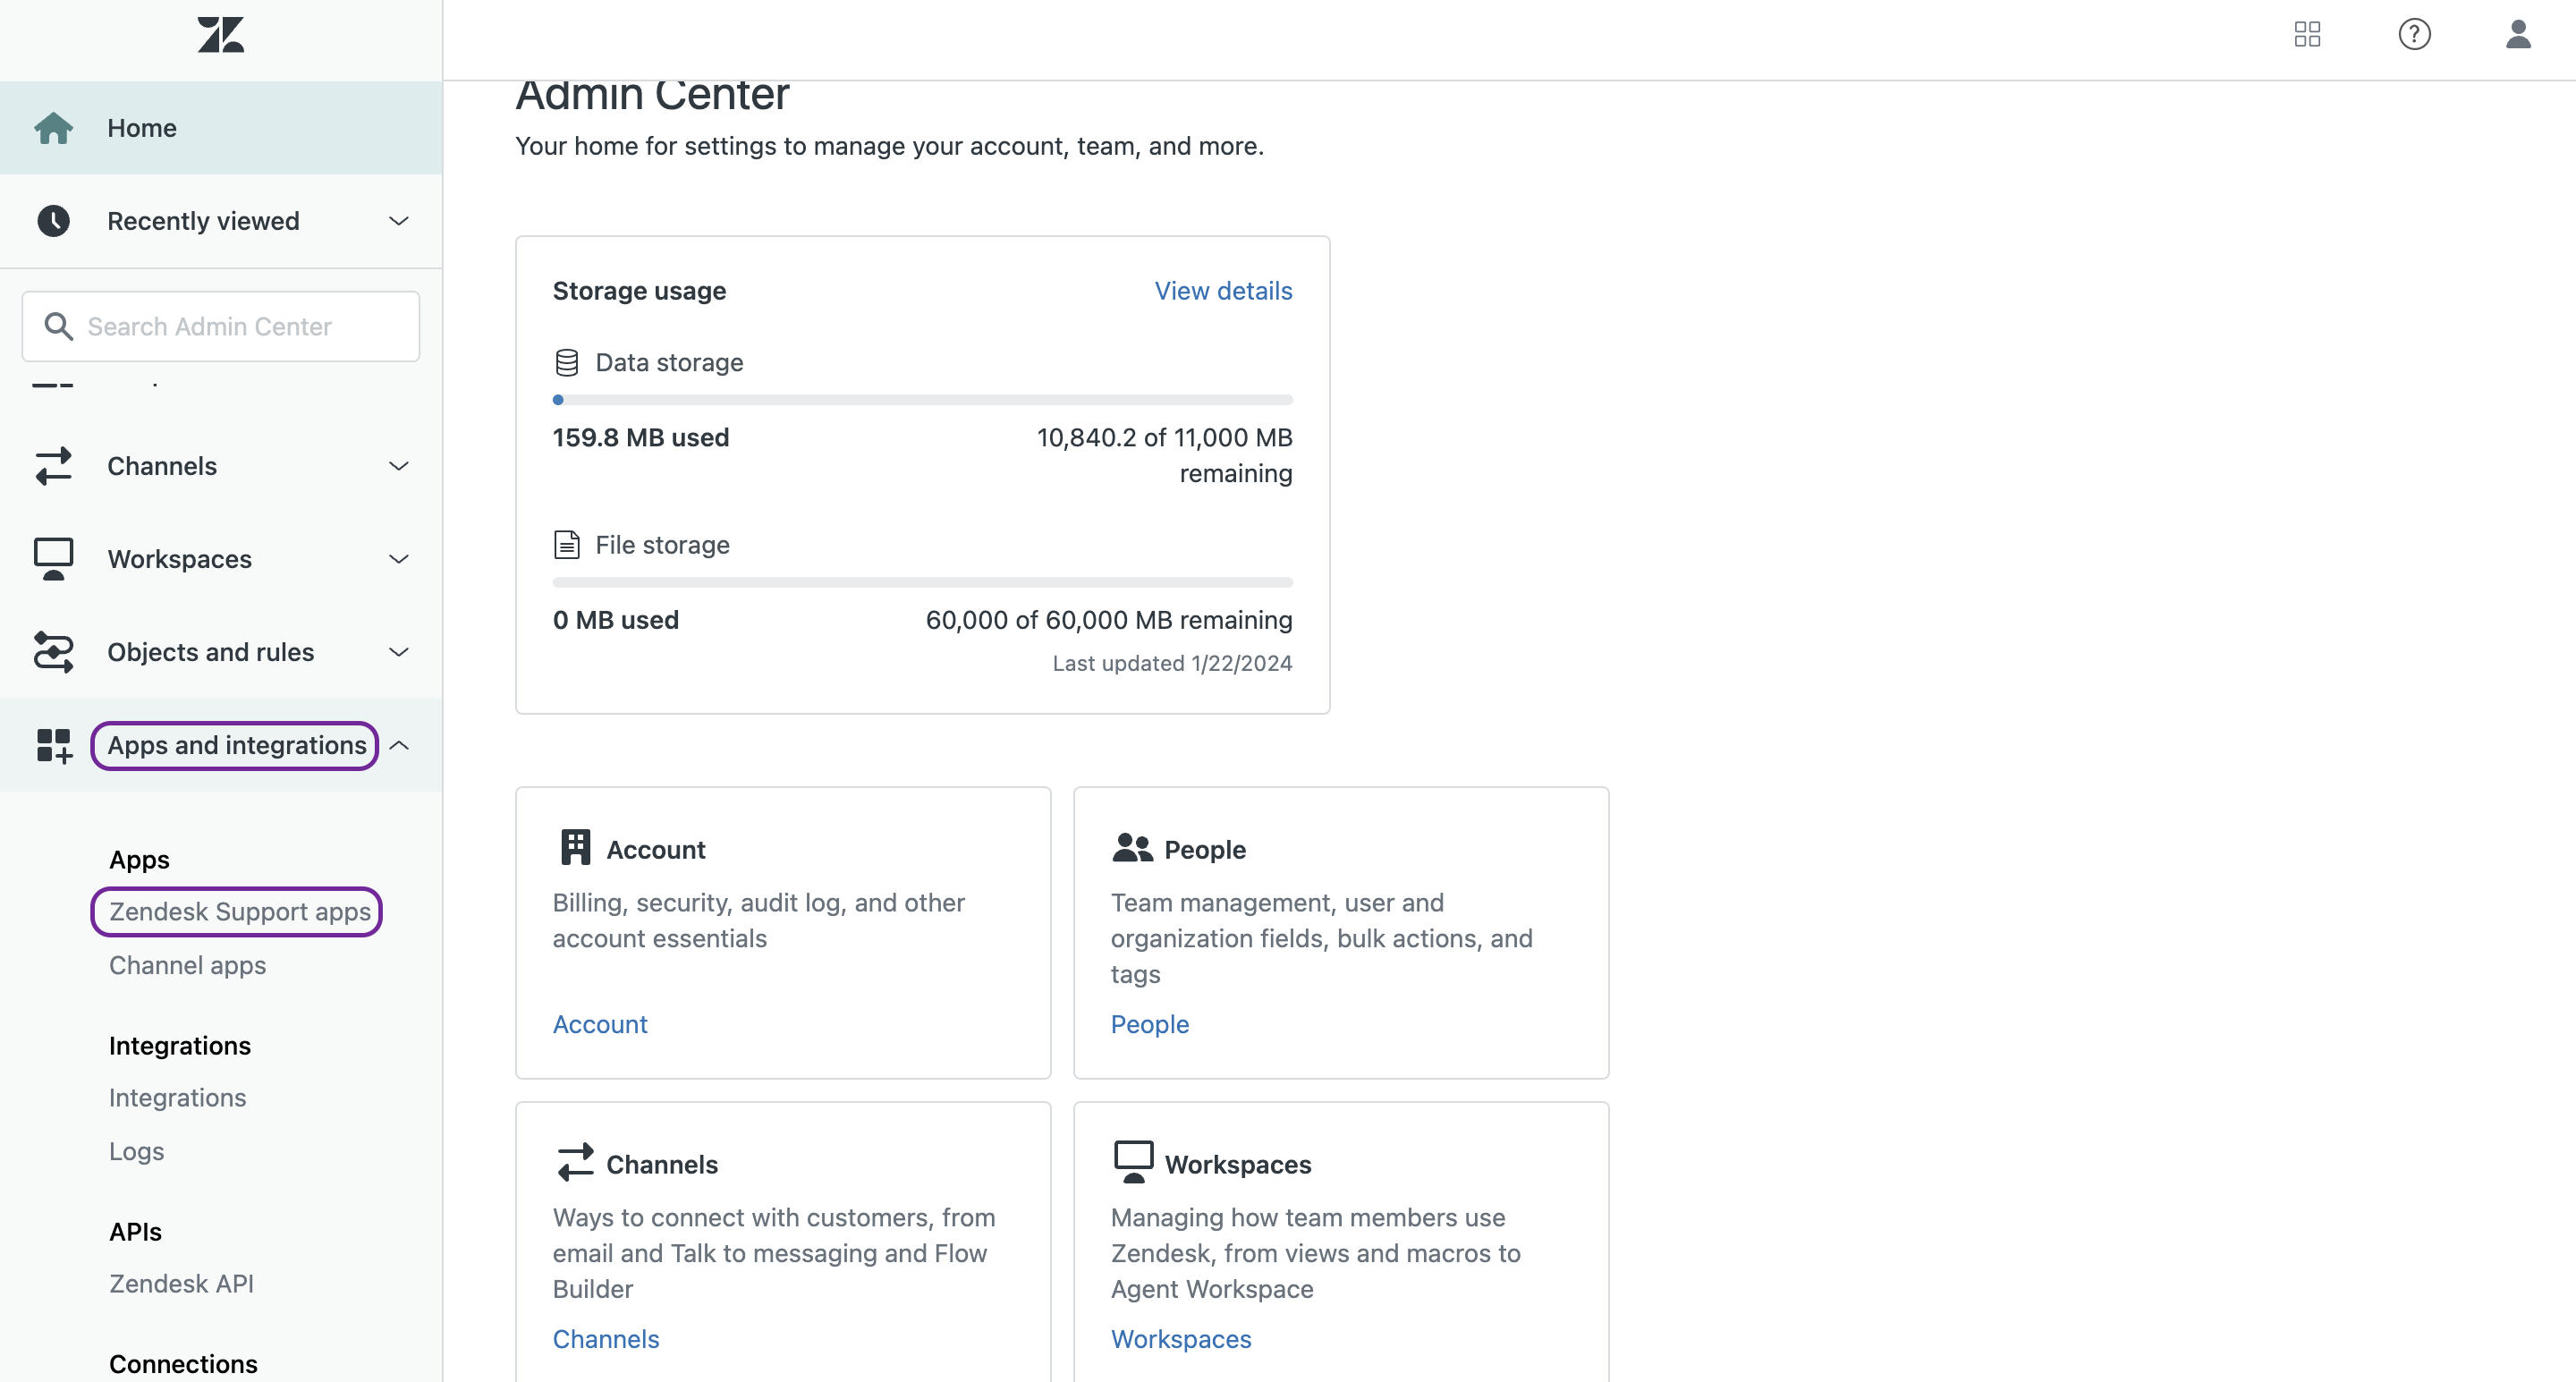Click the '159.8 MB used' value
This screenshot has width=2576, height=1382.
(x=641, y=438)
